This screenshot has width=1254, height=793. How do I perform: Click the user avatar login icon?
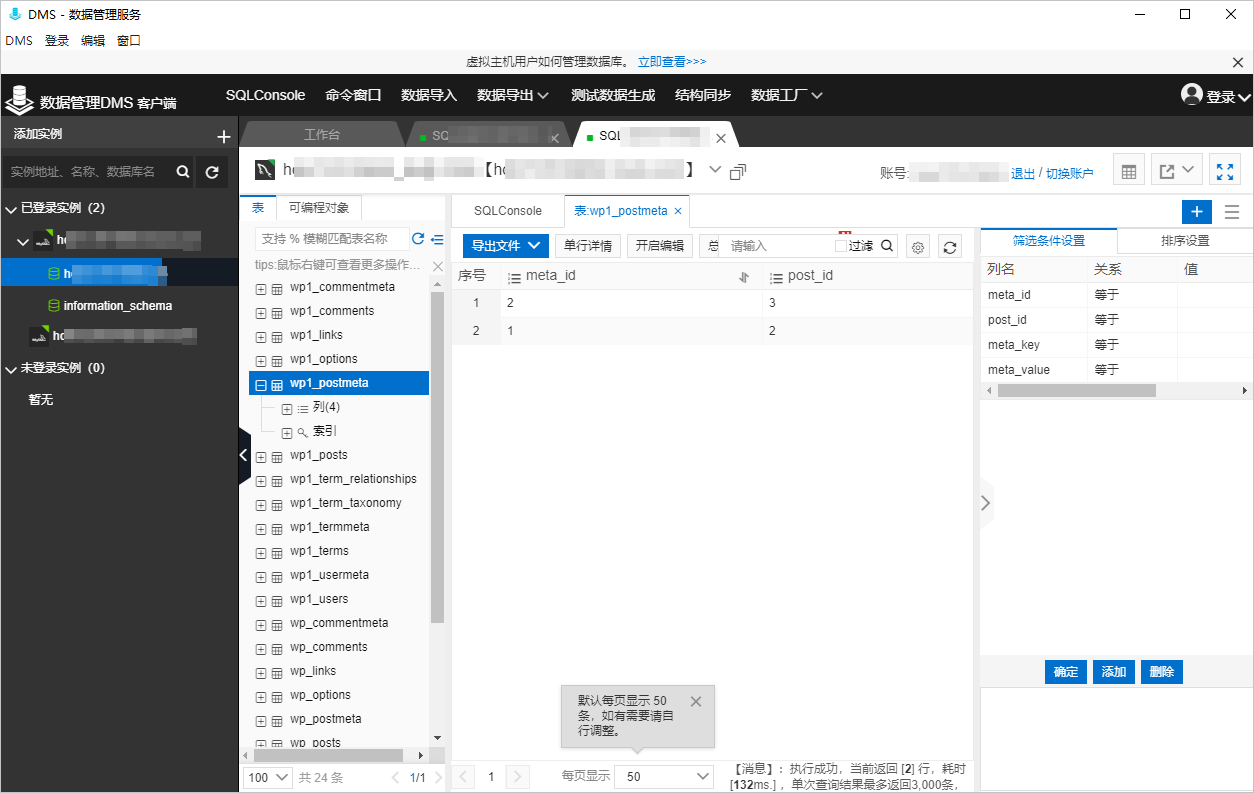coord(1191,95)
